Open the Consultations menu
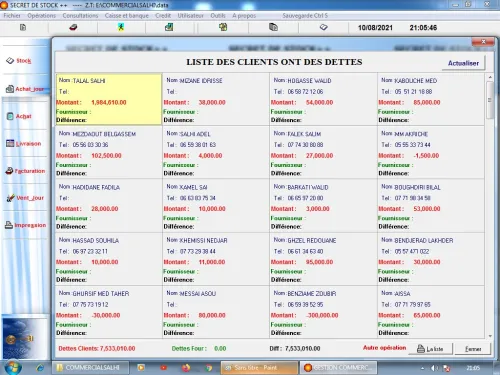The image size is (500, 375). pos(80,16)
